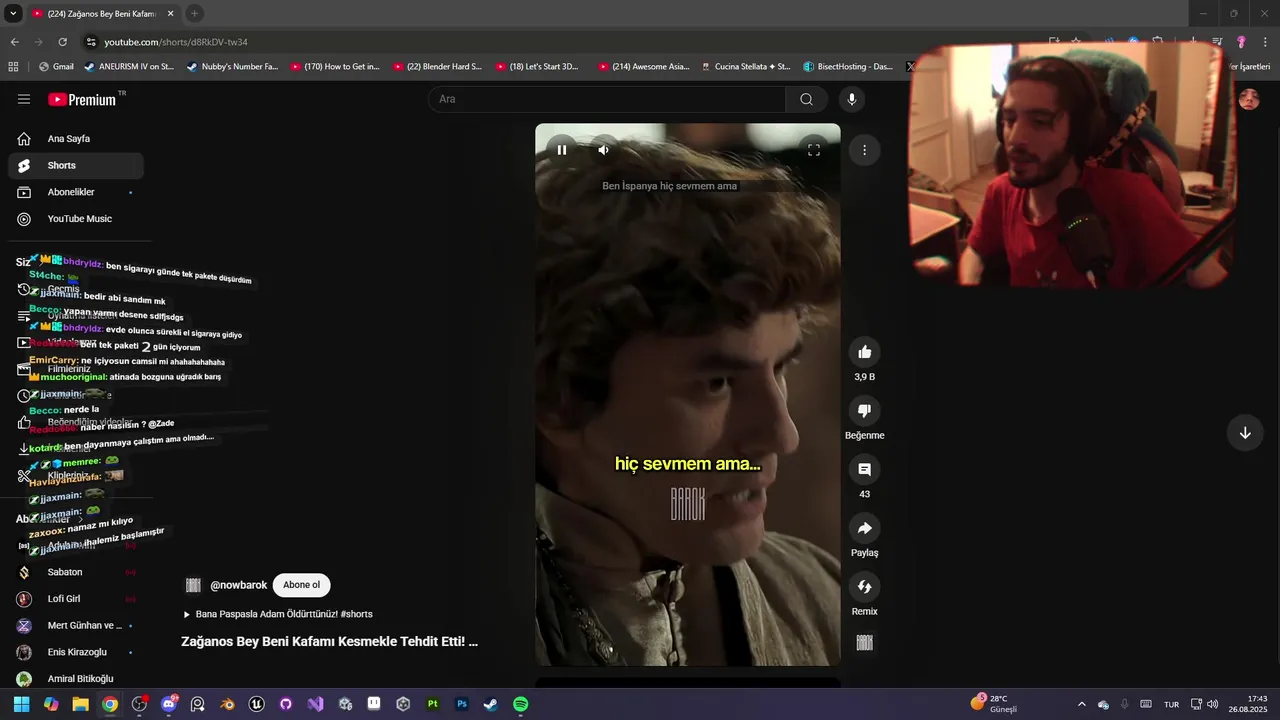Launch Blender from the taskbar

pyautogui.click(x=228, y=704)
